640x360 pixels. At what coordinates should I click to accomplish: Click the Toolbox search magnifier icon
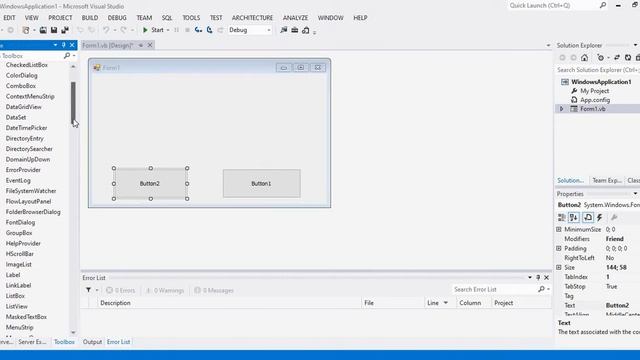click(x=67, y=56)
